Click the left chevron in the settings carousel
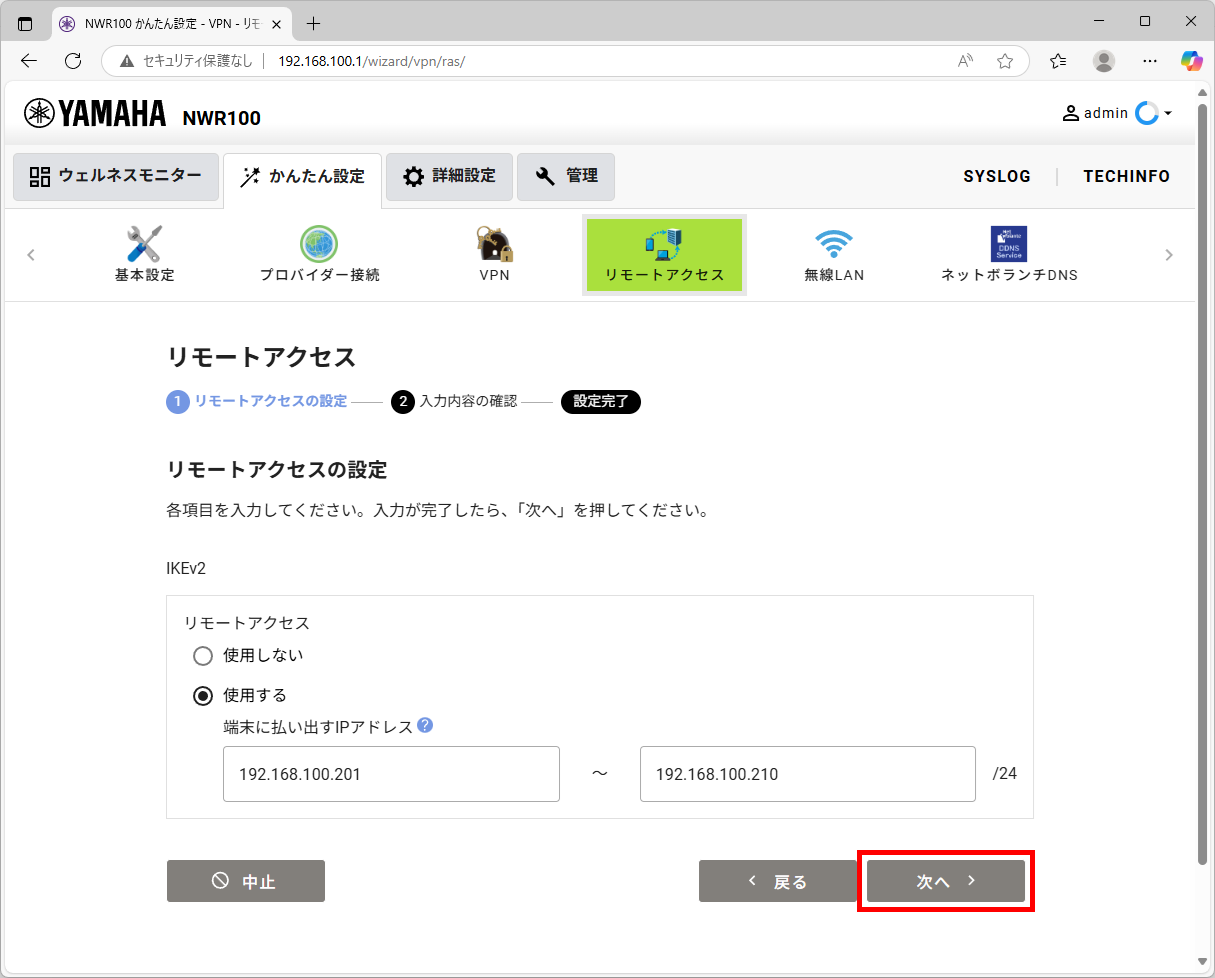 (x=31, y=255)
